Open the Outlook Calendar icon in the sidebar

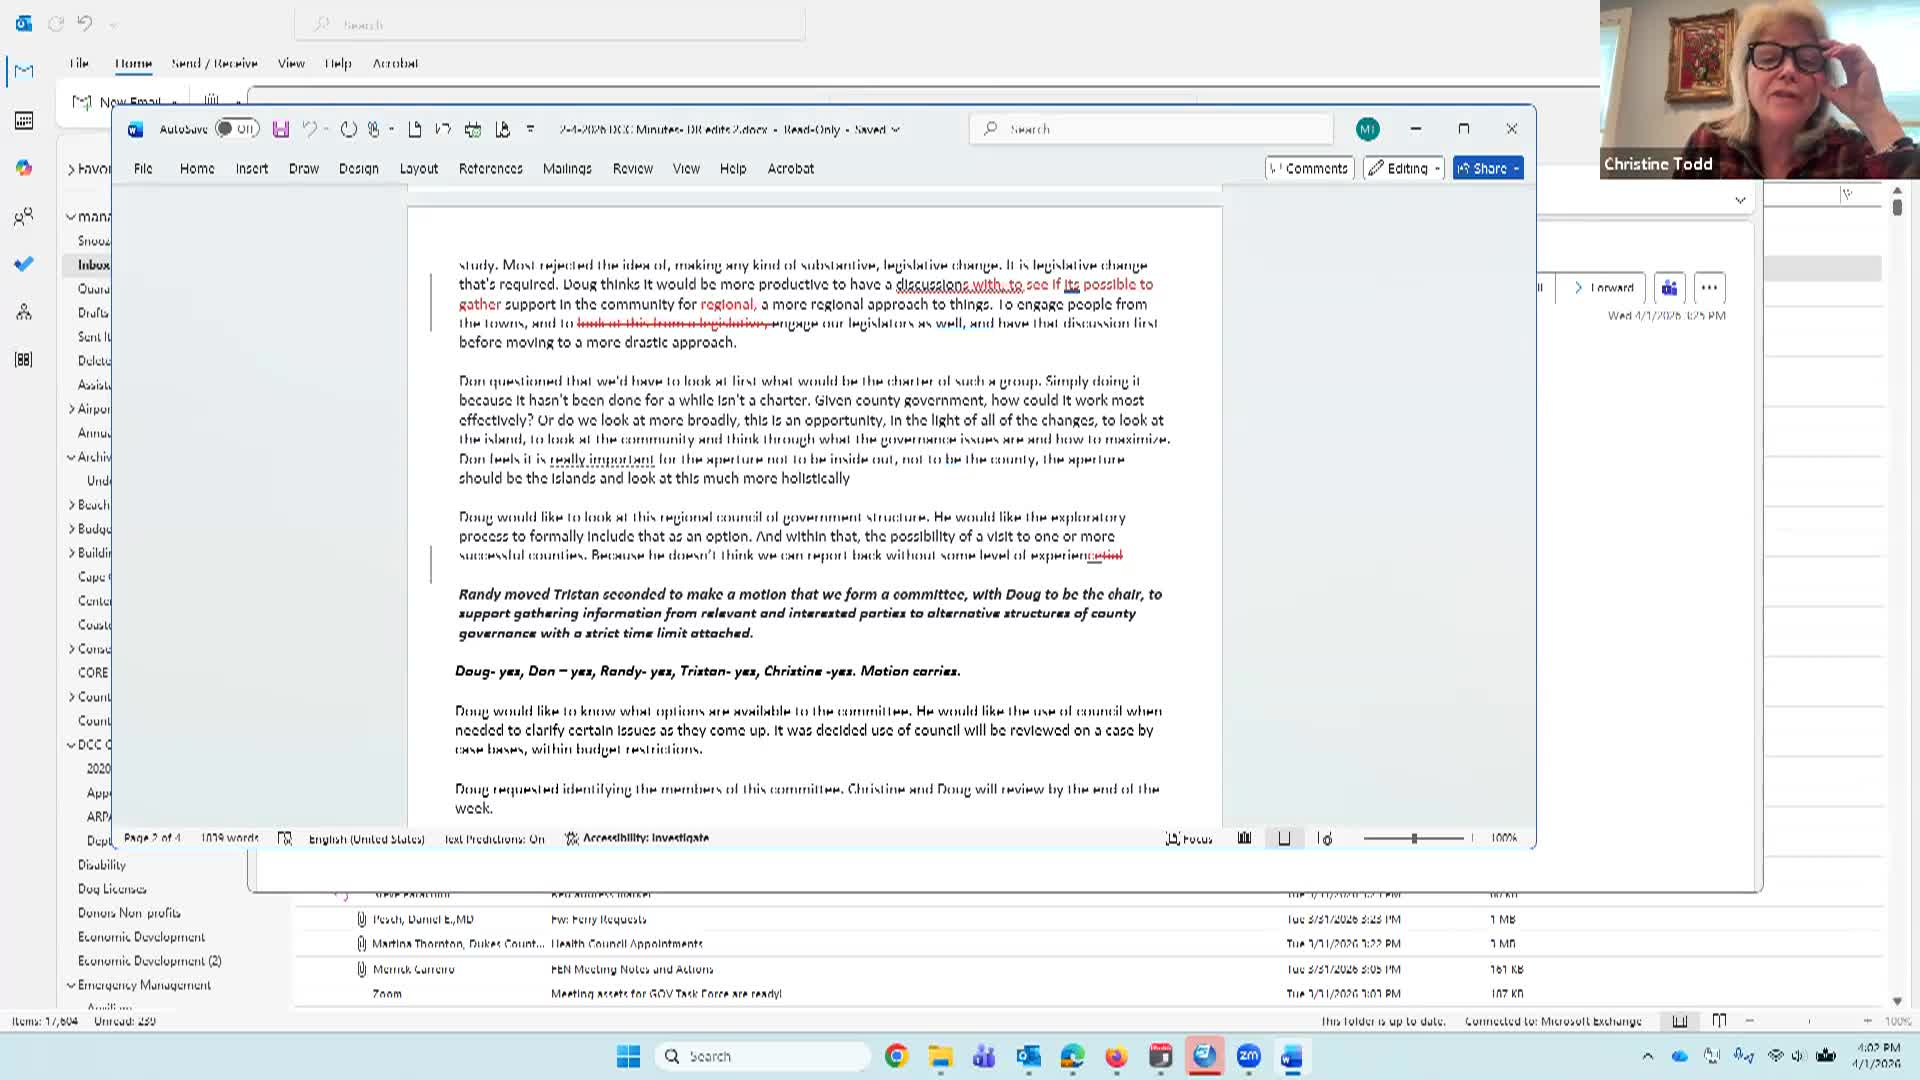tap(24, 120)
